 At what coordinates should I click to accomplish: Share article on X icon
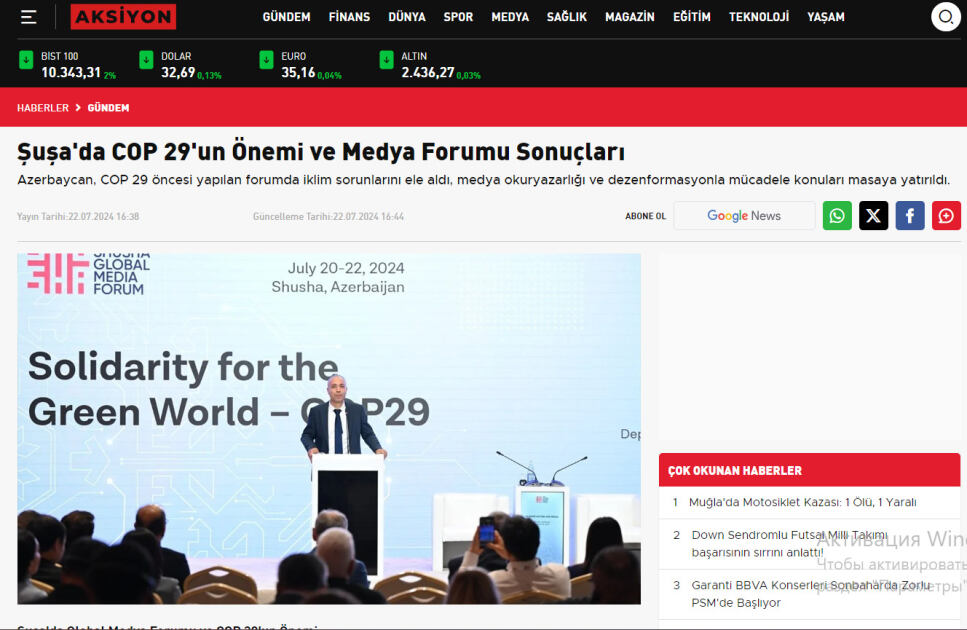click(x=873, y=216)
